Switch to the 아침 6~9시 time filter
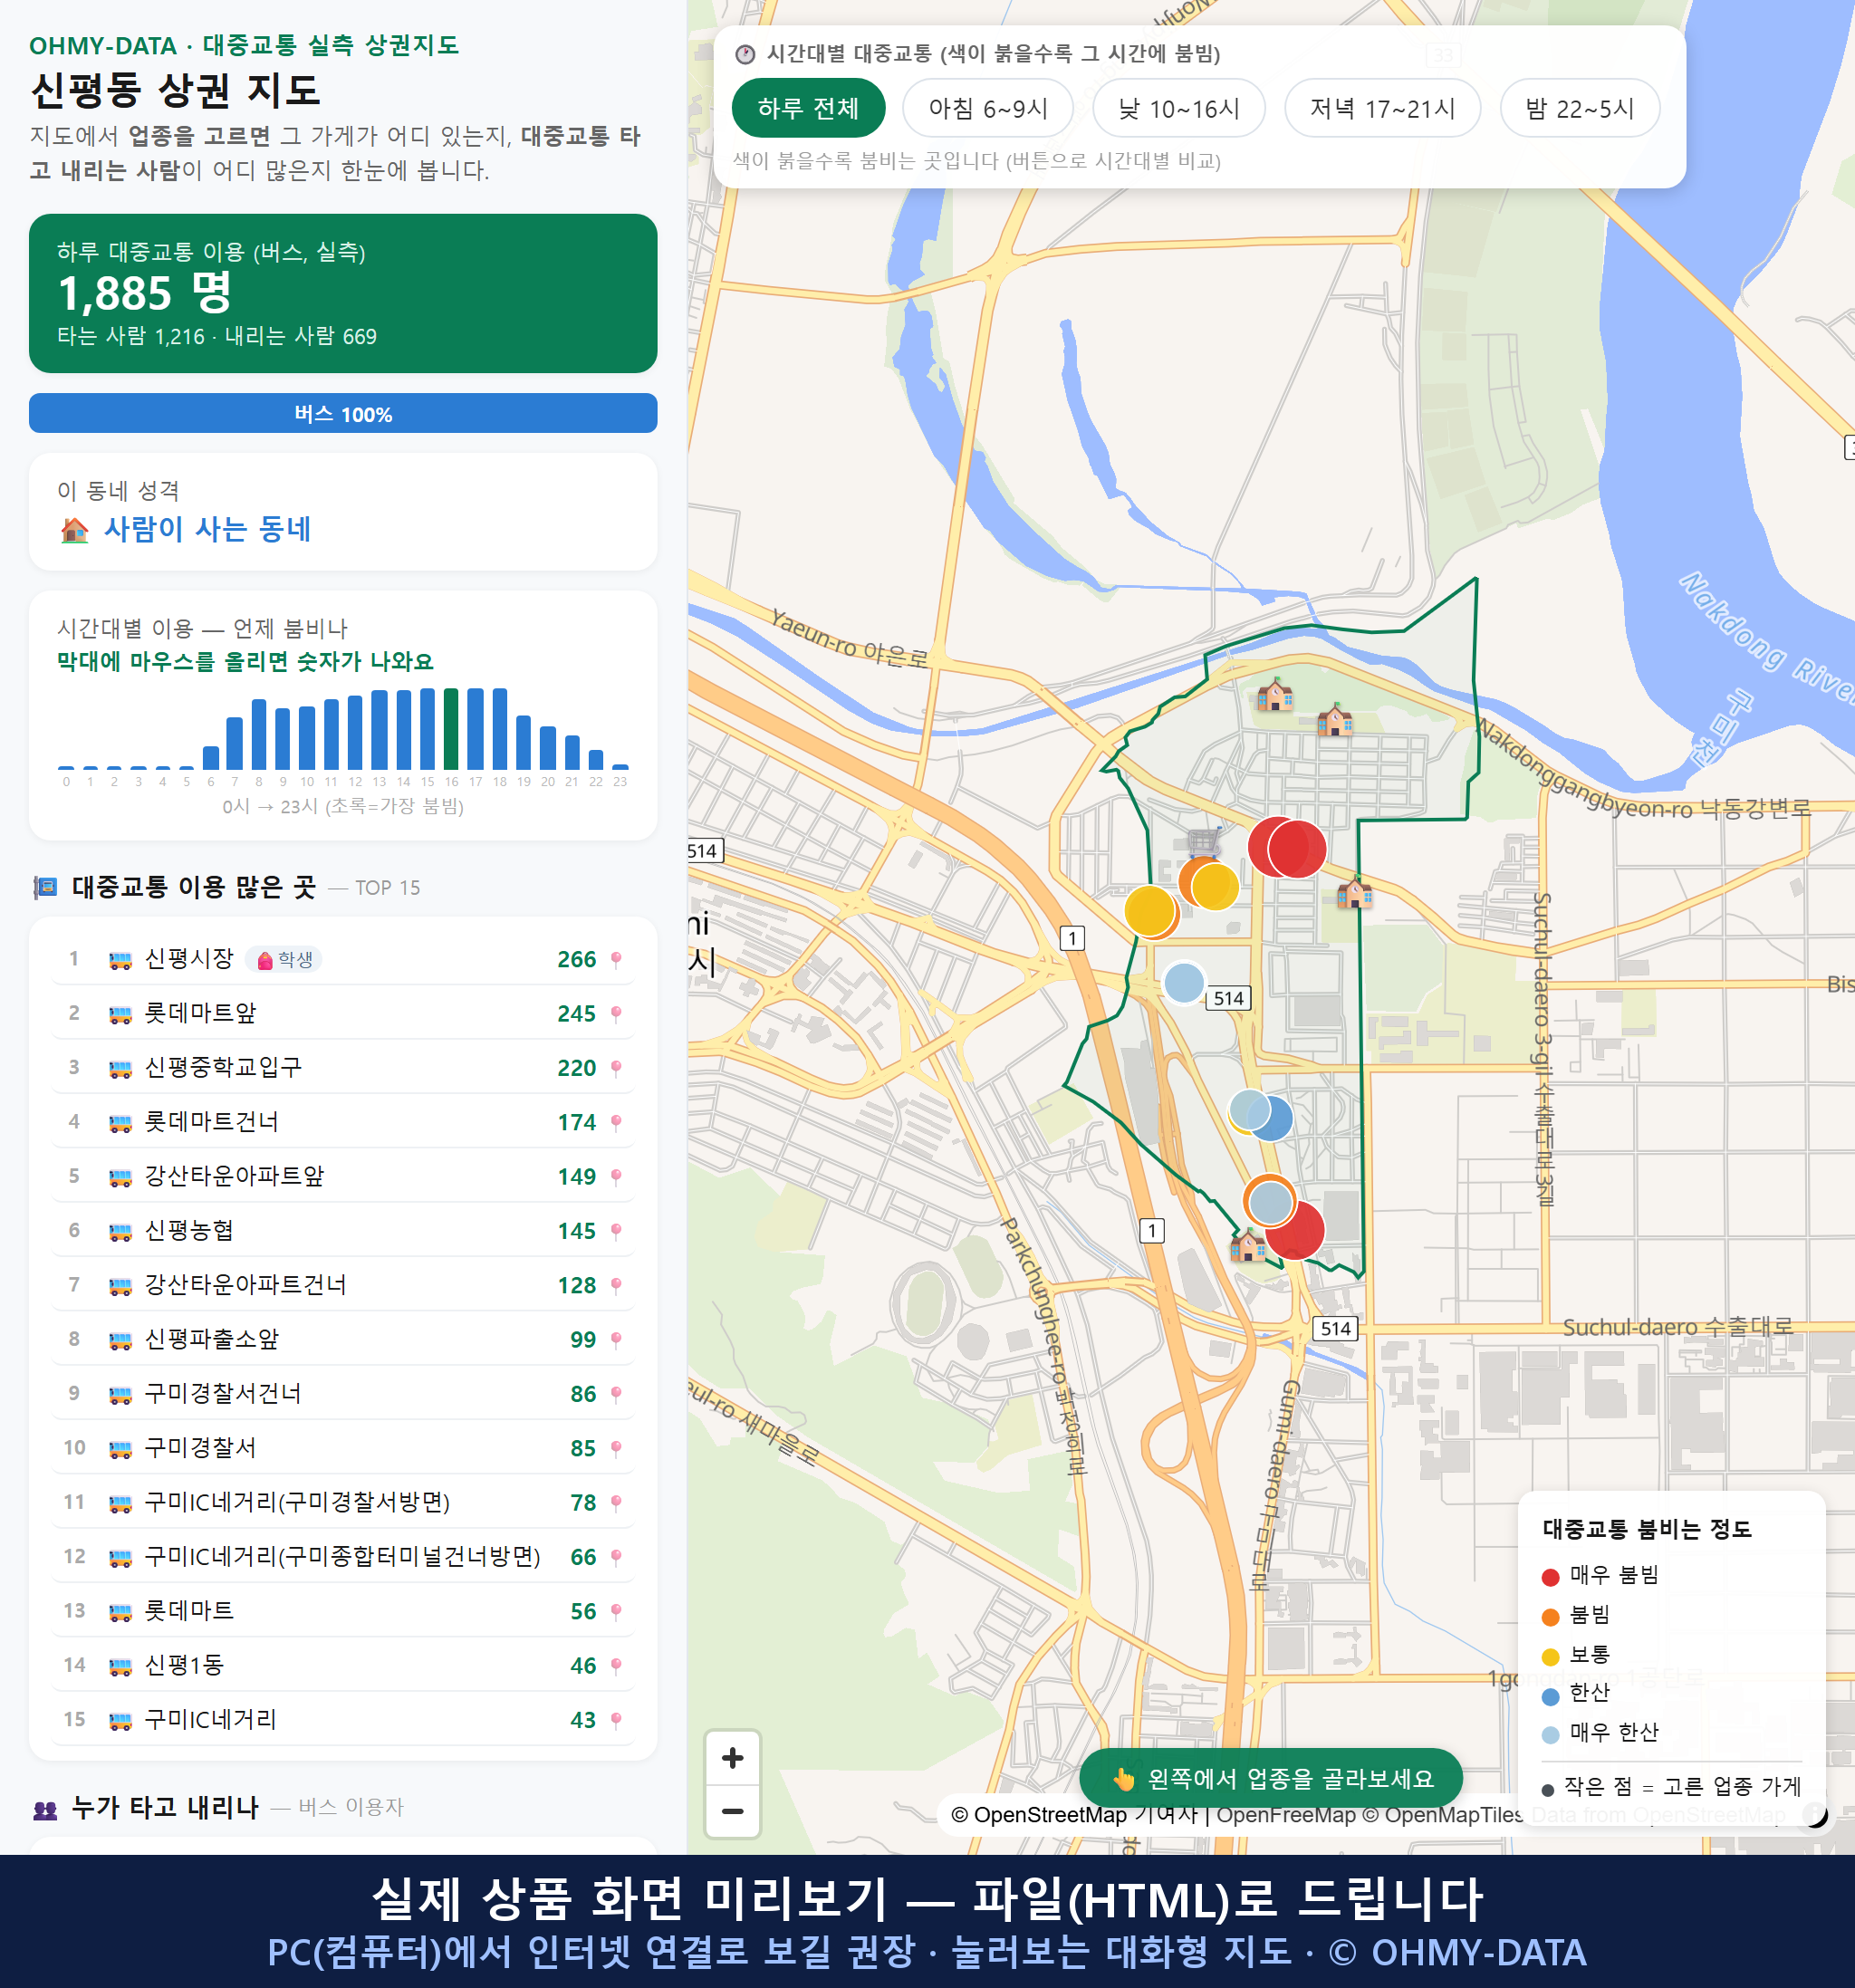This screenshot has height=1988, width=1855. tap(988, 108)
